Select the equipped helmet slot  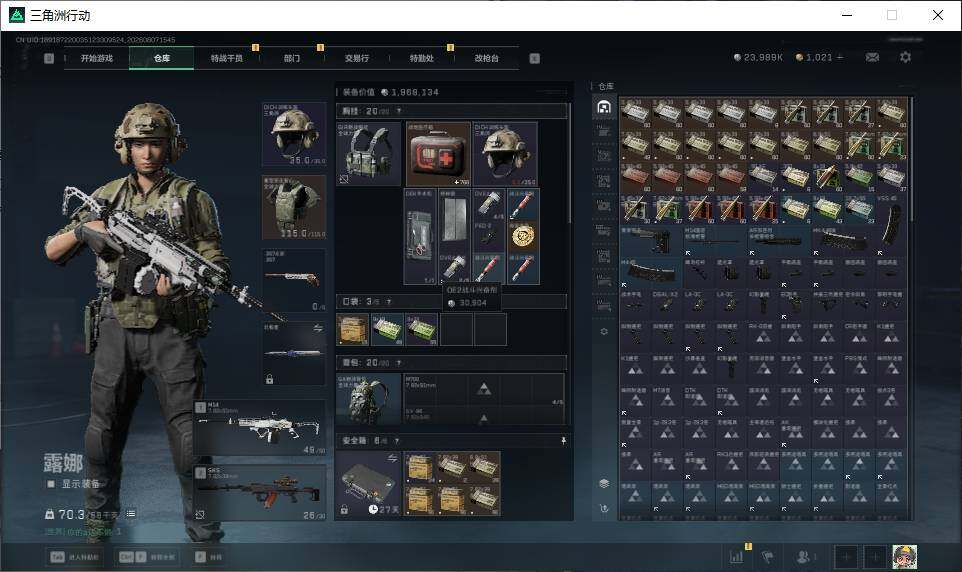tap(294, 134)
